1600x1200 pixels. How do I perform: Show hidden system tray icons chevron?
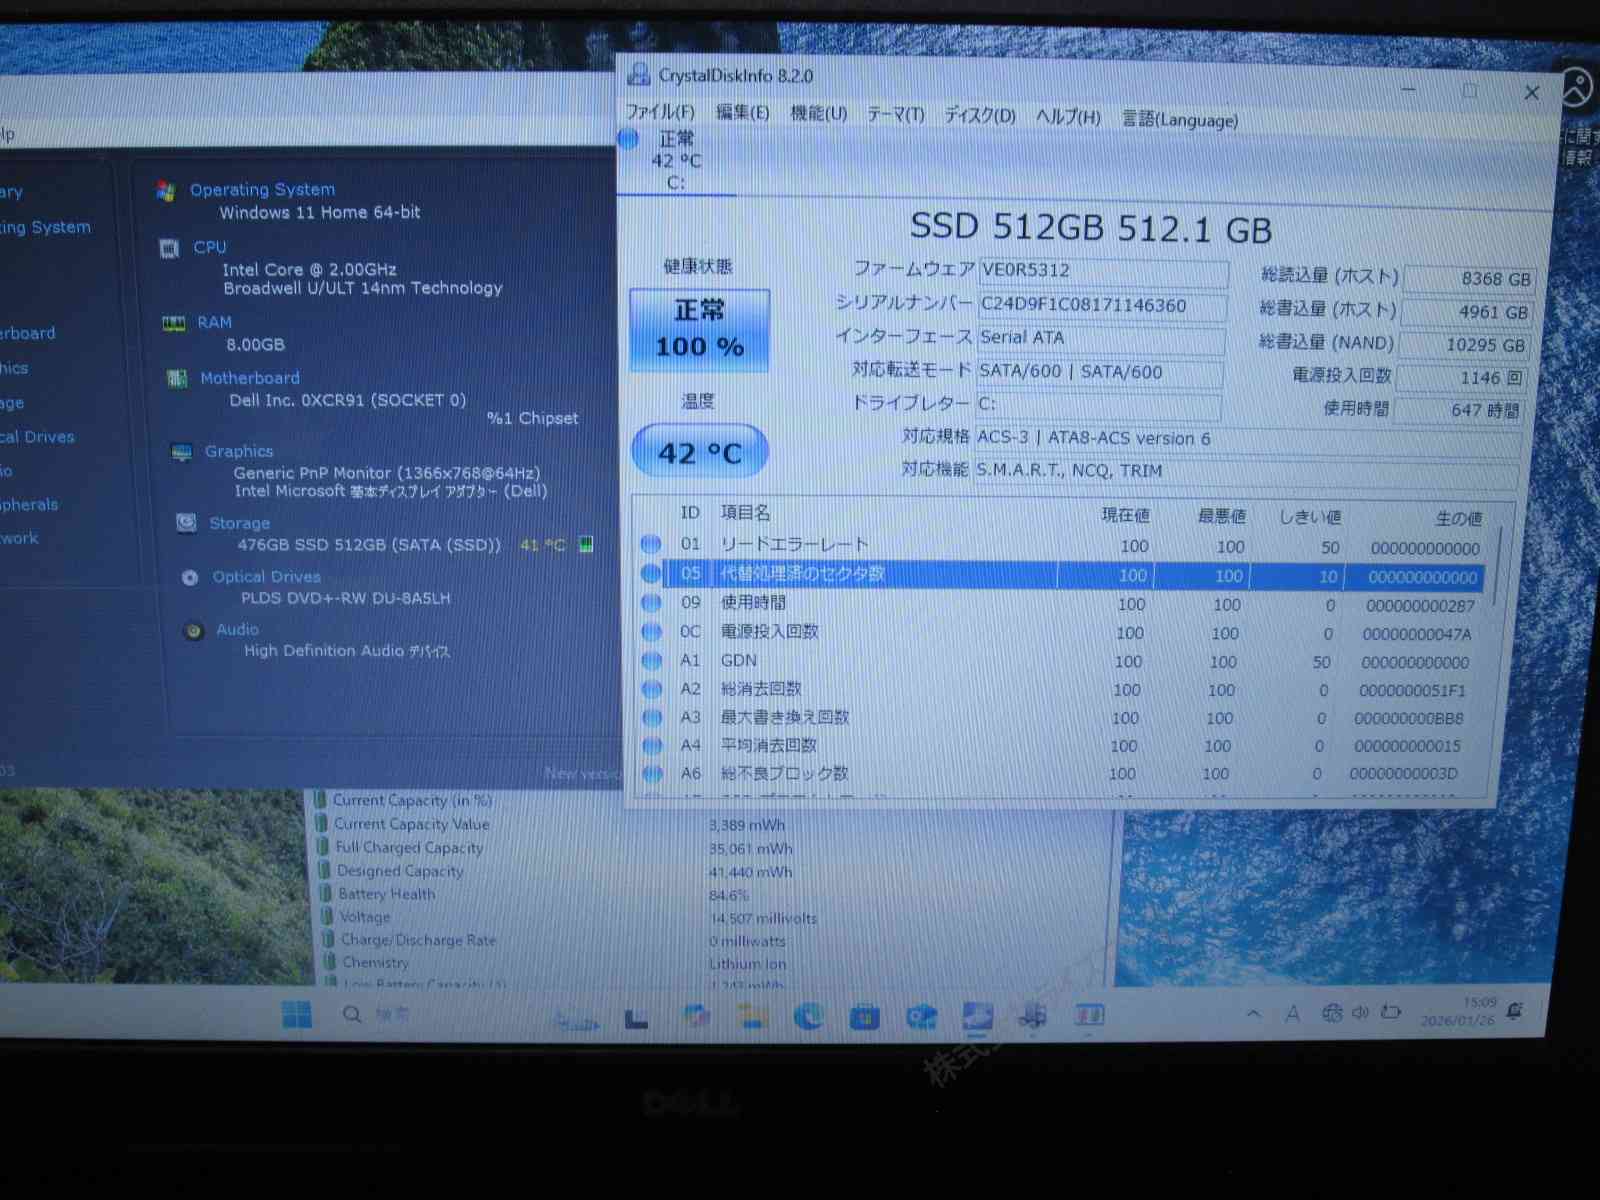point(1253,1013)
